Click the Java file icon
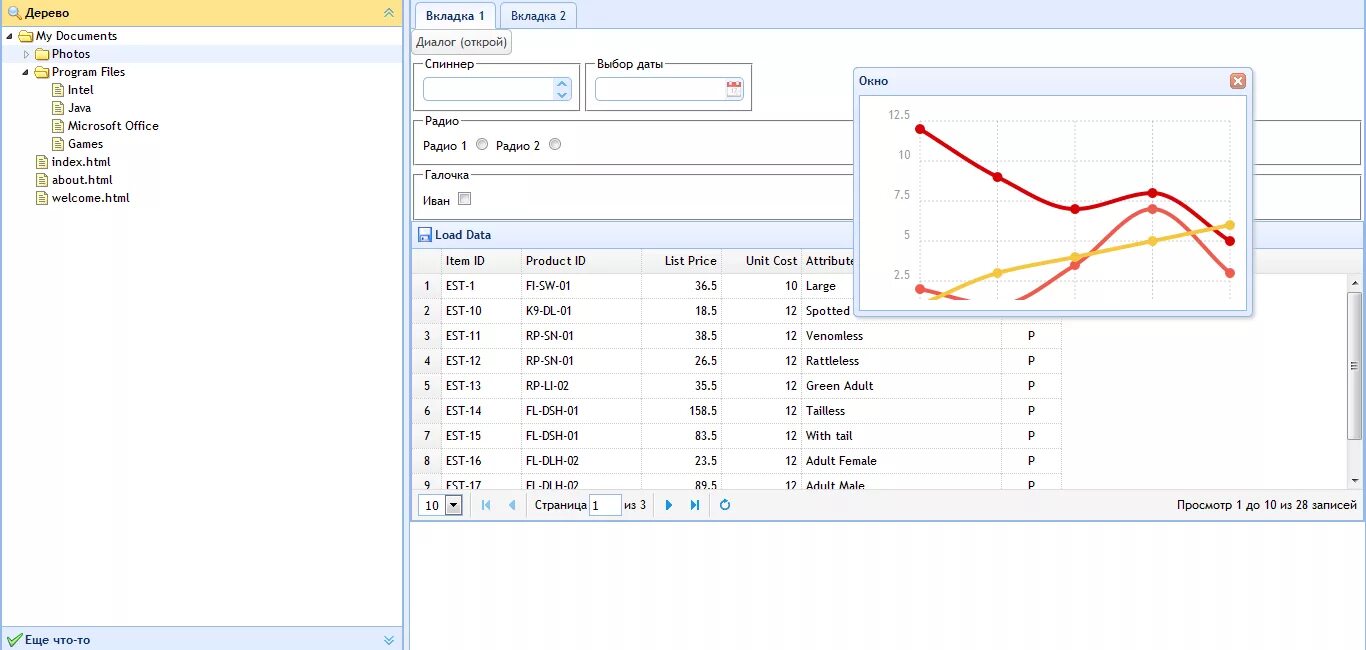Image resolution: width=1366 pixels, height=650 pixels. [58, 108]
